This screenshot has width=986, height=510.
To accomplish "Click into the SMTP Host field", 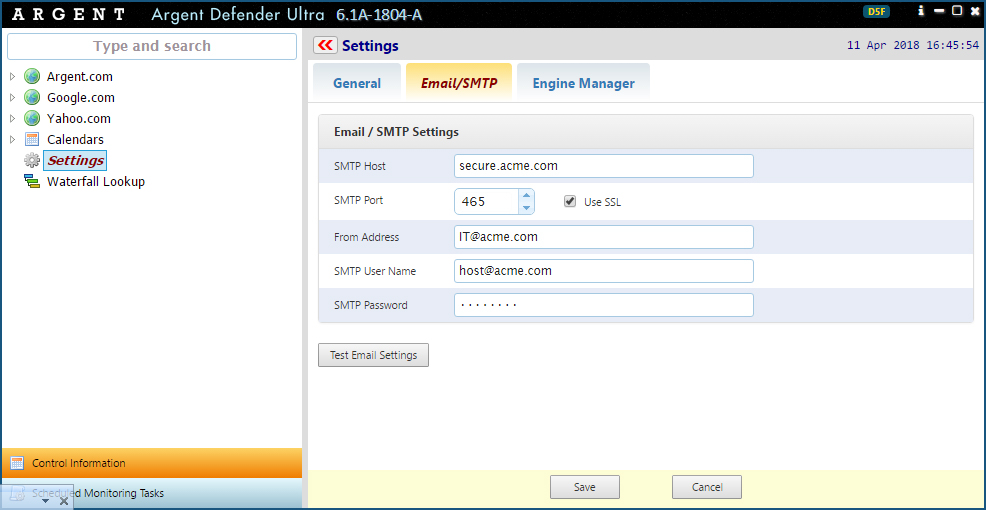I will [x=603, y=166].
